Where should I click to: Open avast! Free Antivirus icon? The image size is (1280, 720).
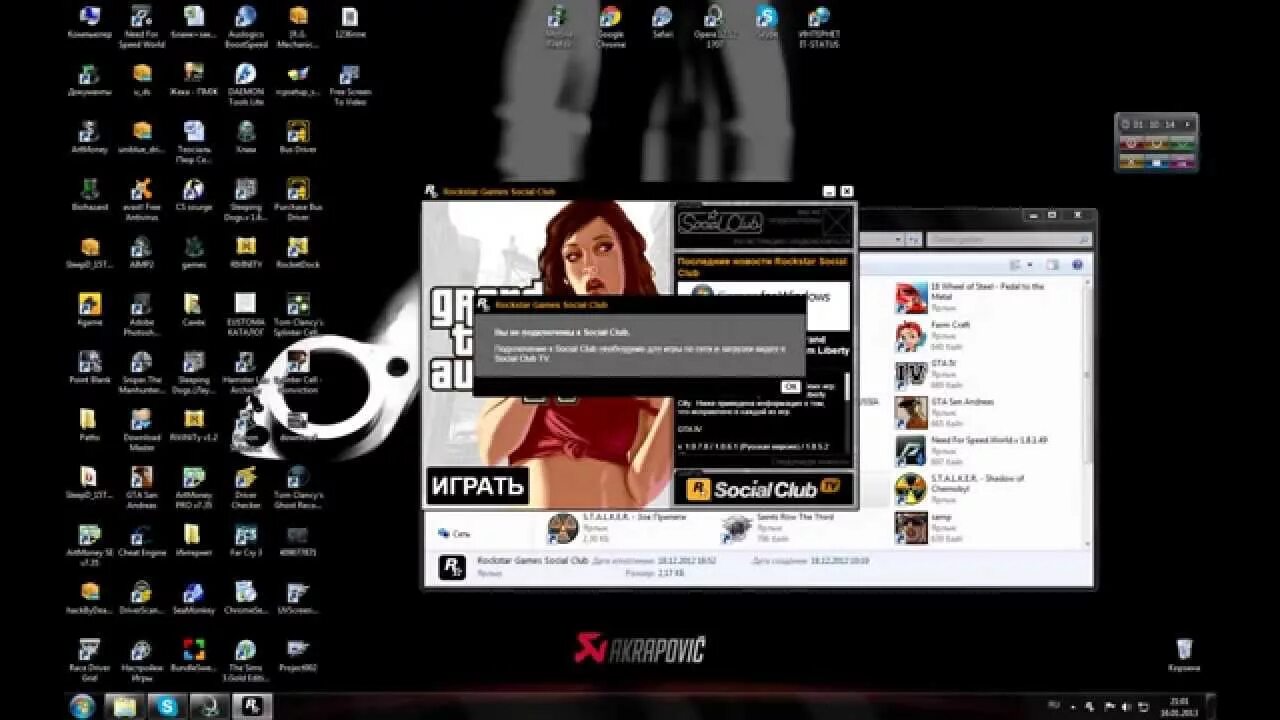pos(142,198)
